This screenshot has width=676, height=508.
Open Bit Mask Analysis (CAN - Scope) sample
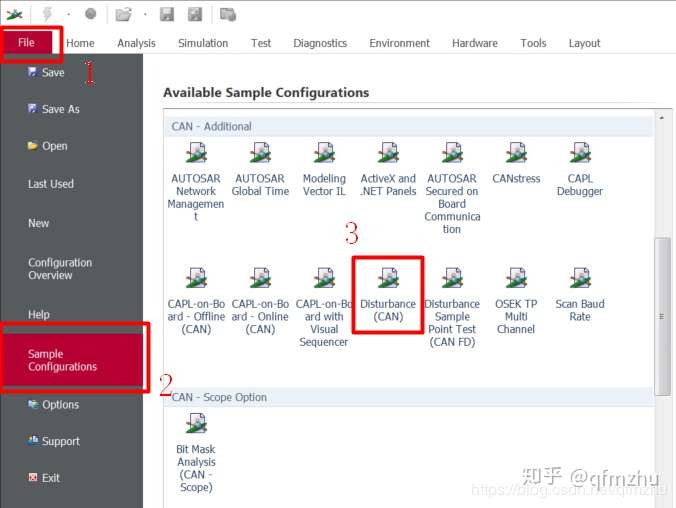(196, 453)
